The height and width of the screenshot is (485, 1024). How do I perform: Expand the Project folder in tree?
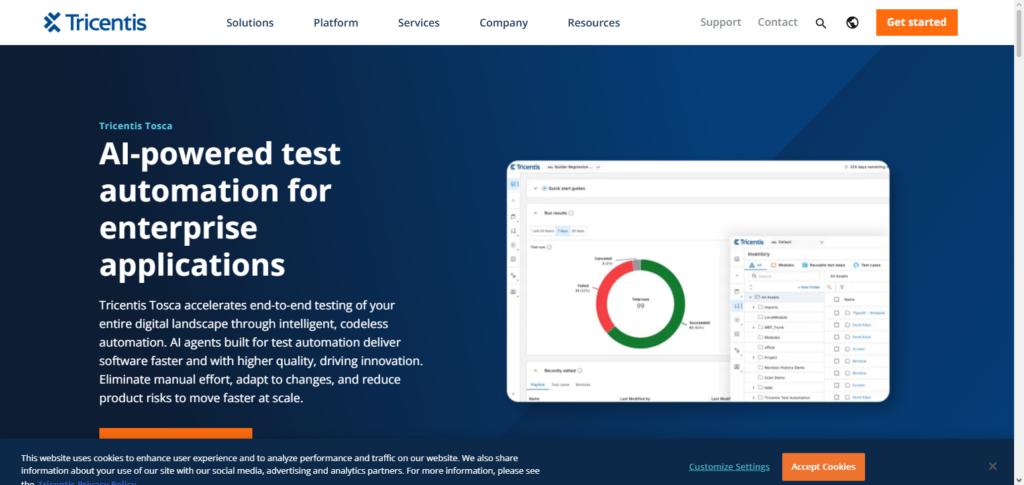(x=754, y=358)
